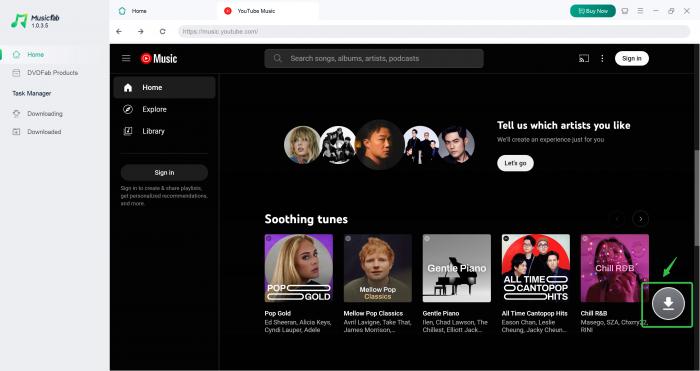Viewport: 700px width, 371px height.
Task: Go forward with the forward arrow
Action: [x=141, y=31]
